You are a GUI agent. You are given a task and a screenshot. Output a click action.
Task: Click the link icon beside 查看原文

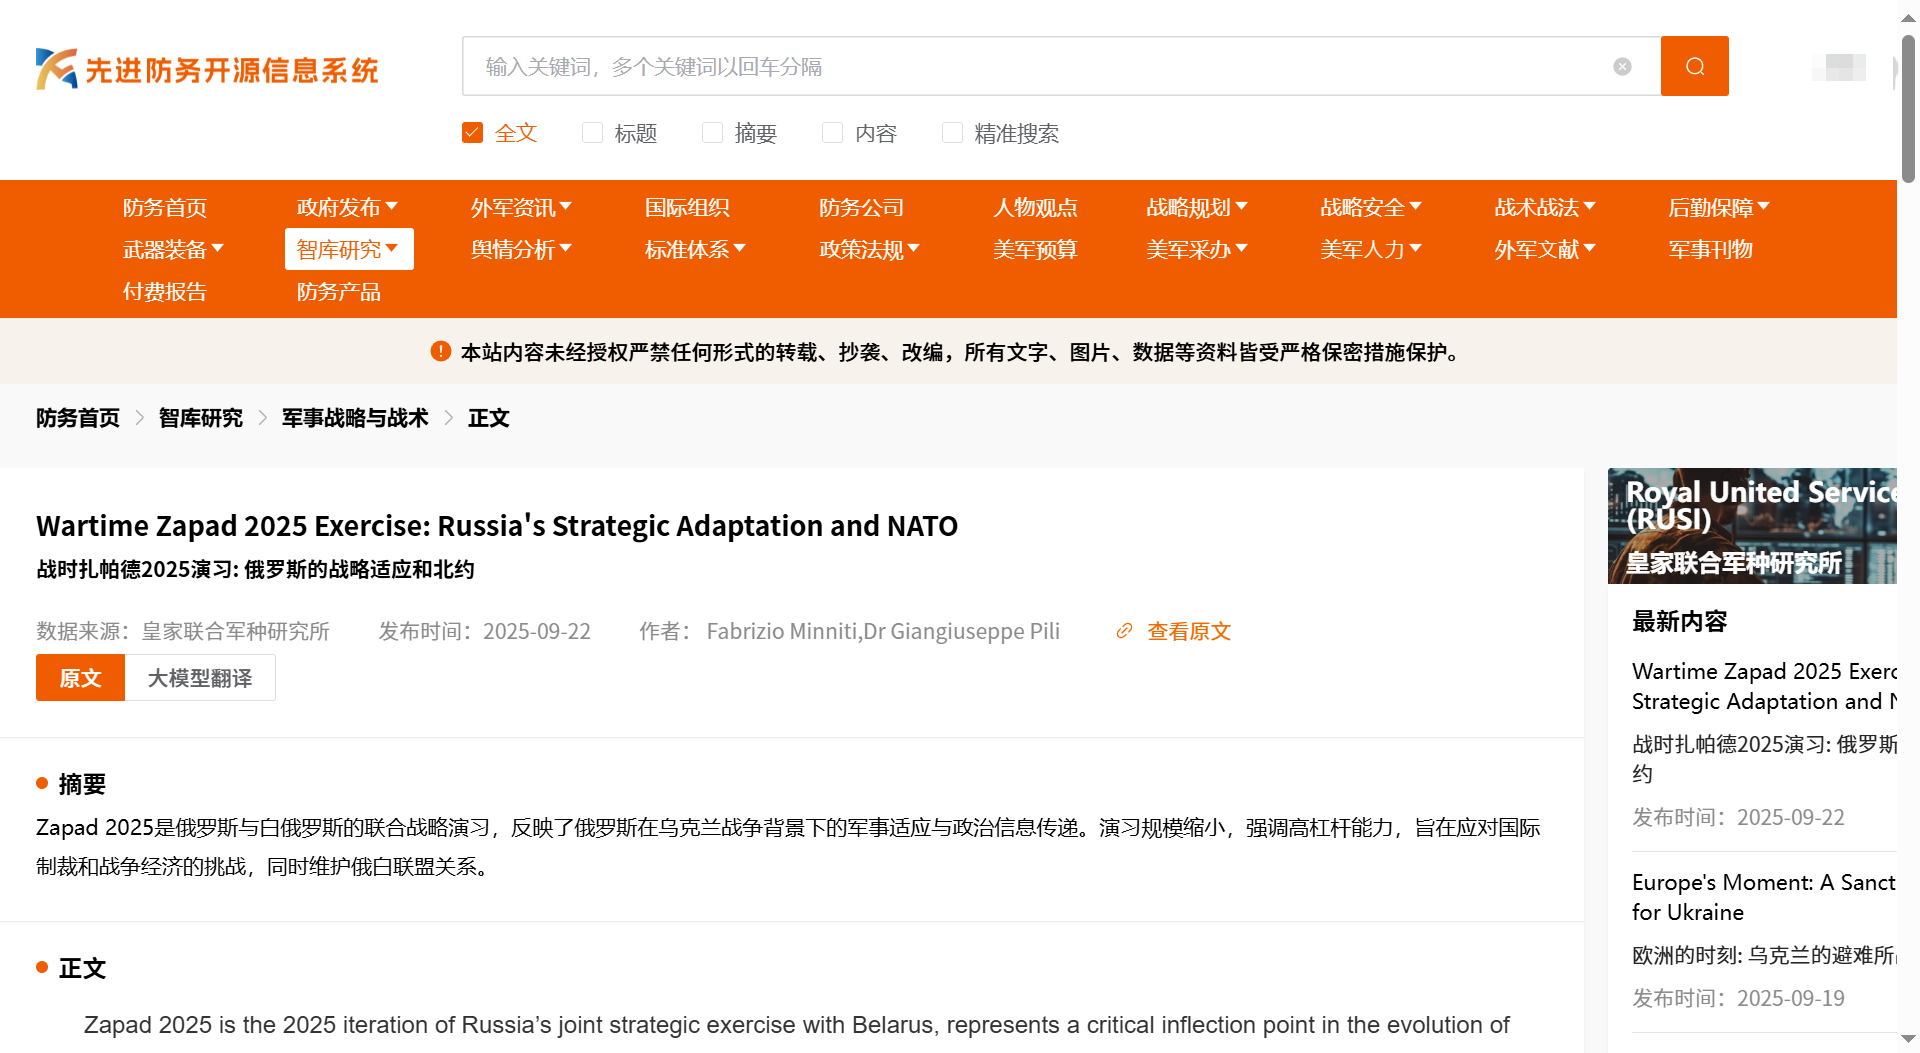point(1124,631)
